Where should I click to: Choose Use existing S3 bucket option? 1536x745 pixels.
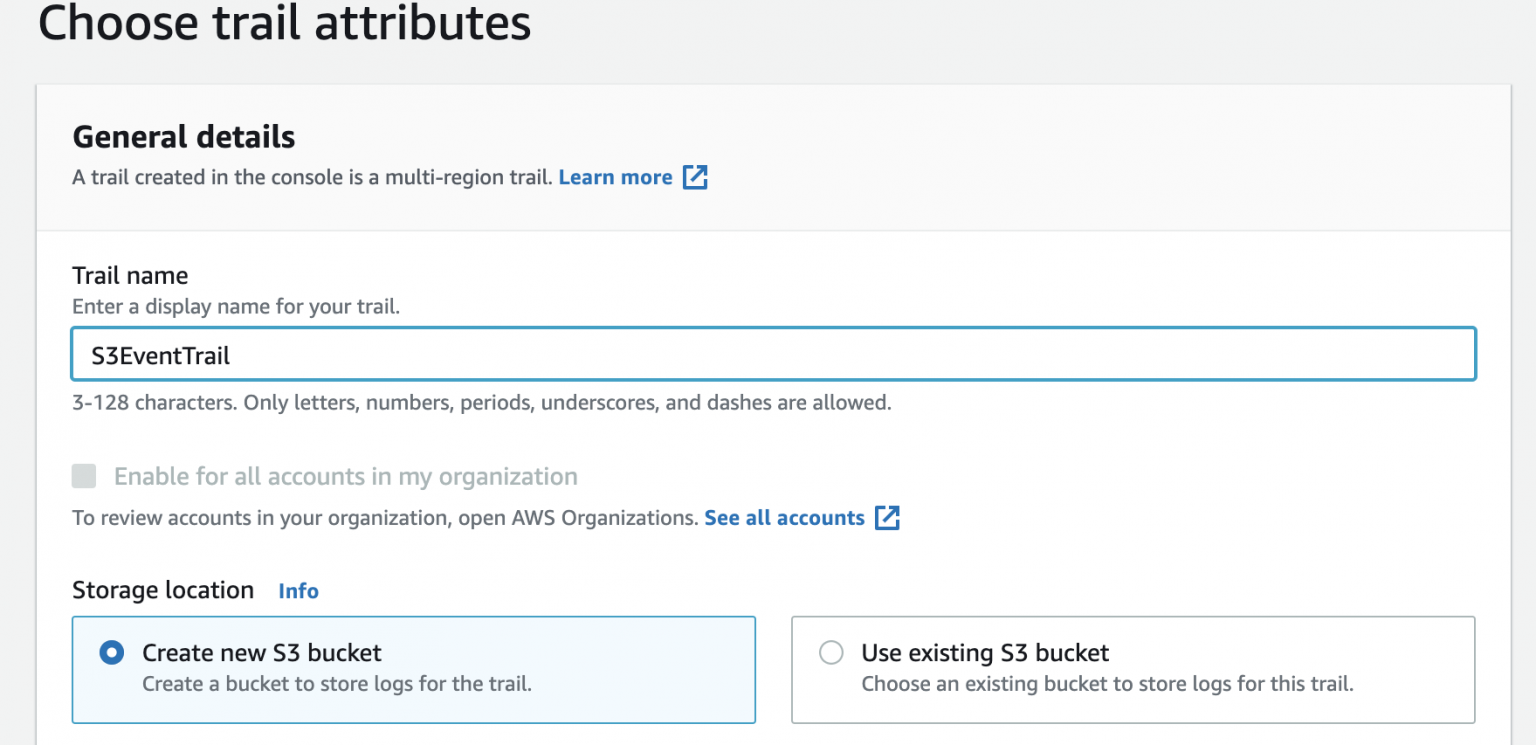[x=831, y=652]
